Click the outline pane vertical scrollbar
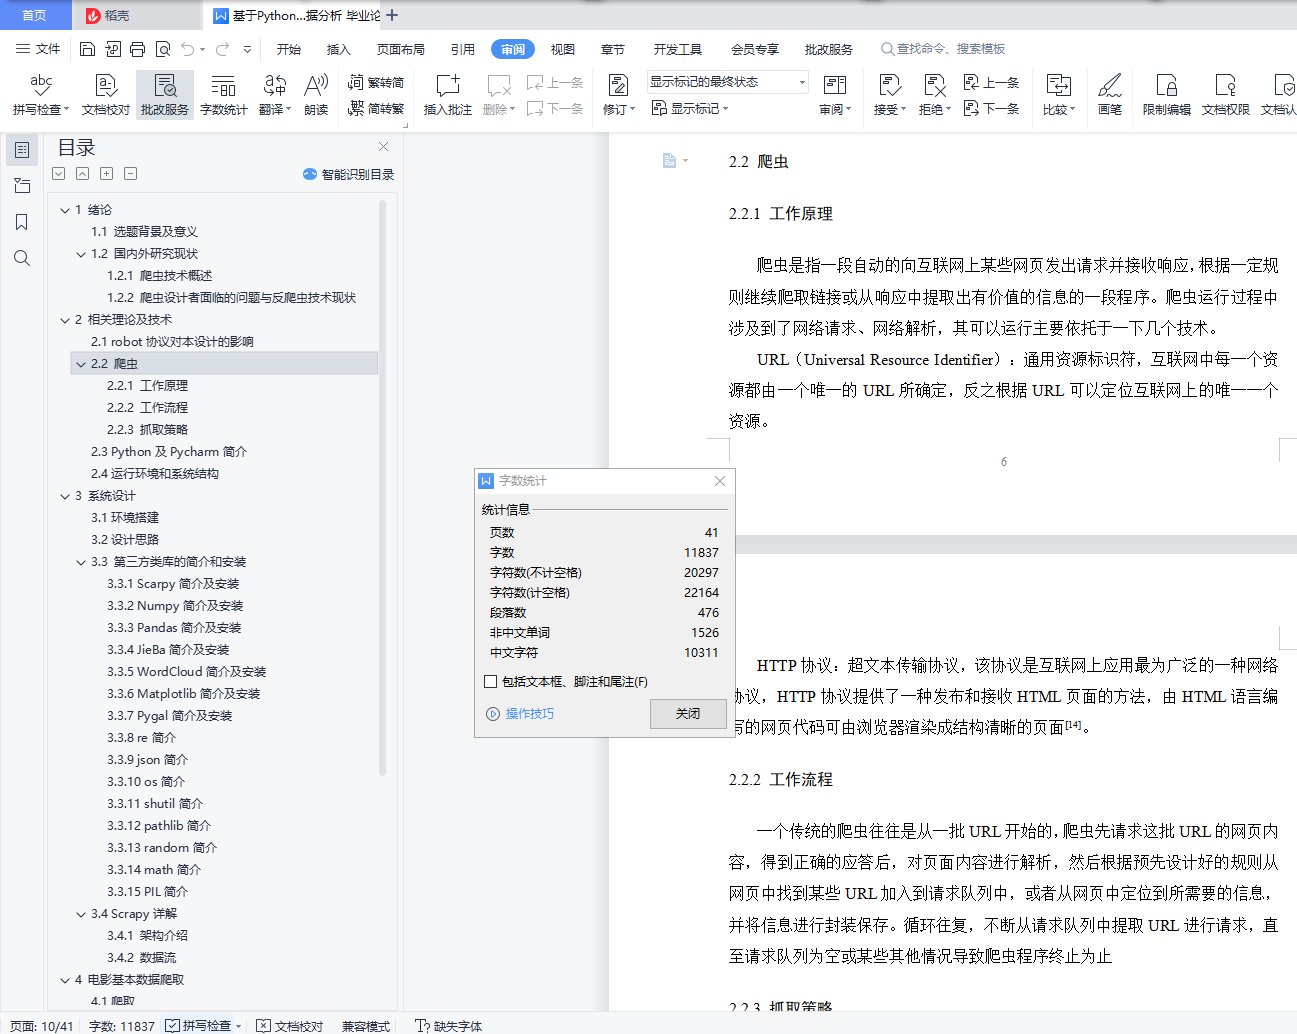 (382, 487)
